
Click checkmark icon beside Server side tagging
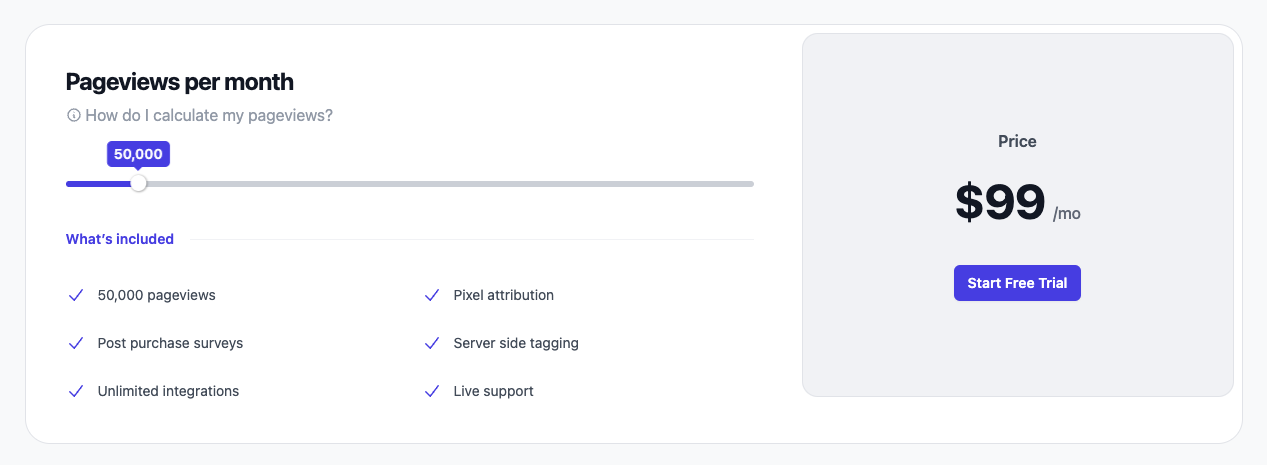(x=432, y=343)
